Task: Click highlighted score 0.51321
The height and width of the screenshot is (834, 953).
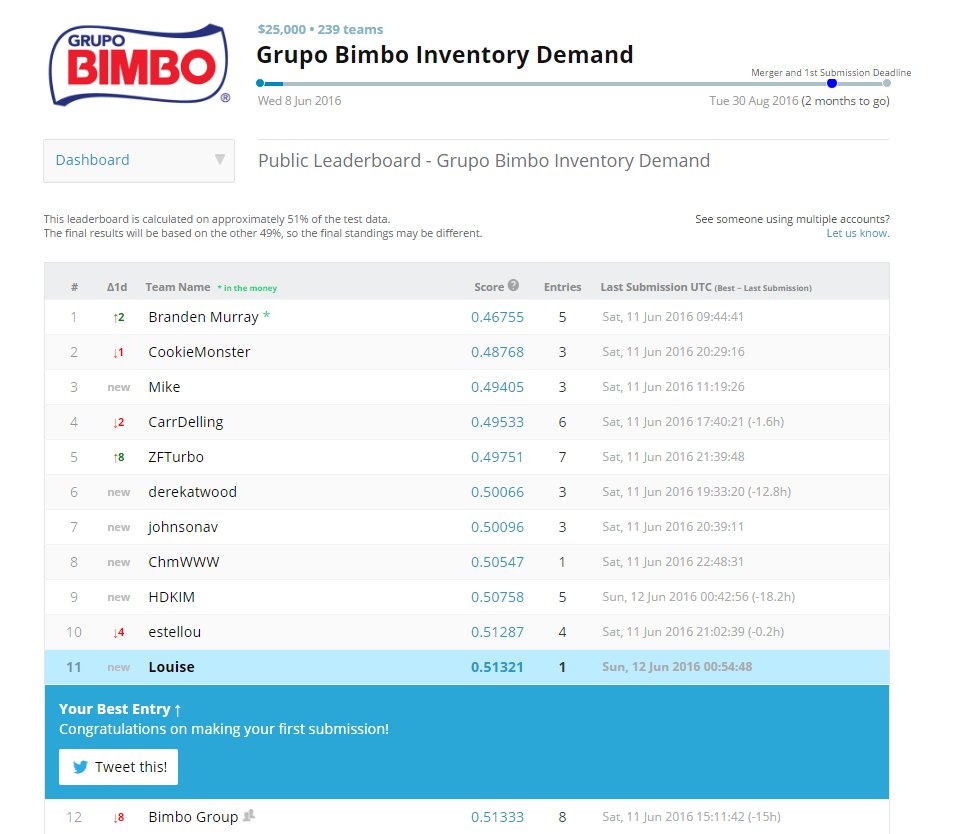Action: click(x=497, y=667)
